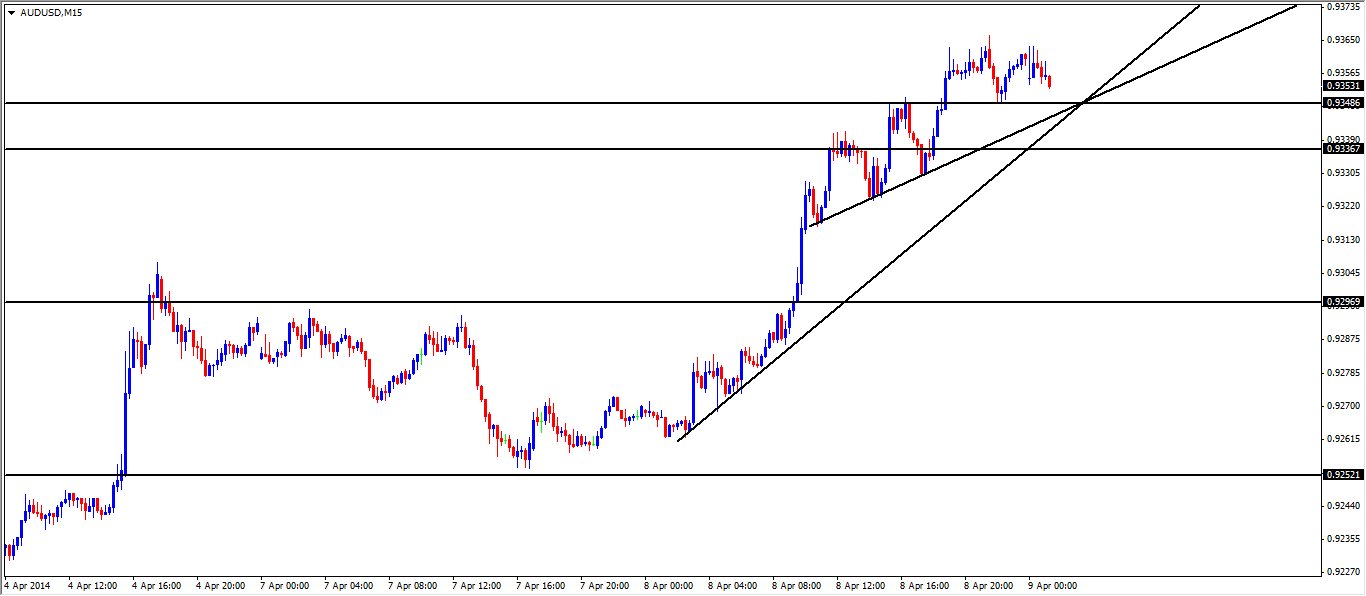Image resolution: width=1366 pixels, height=596 pixels.
Task: Click 0.93735 on the price scale
Action: point(1342,6)
